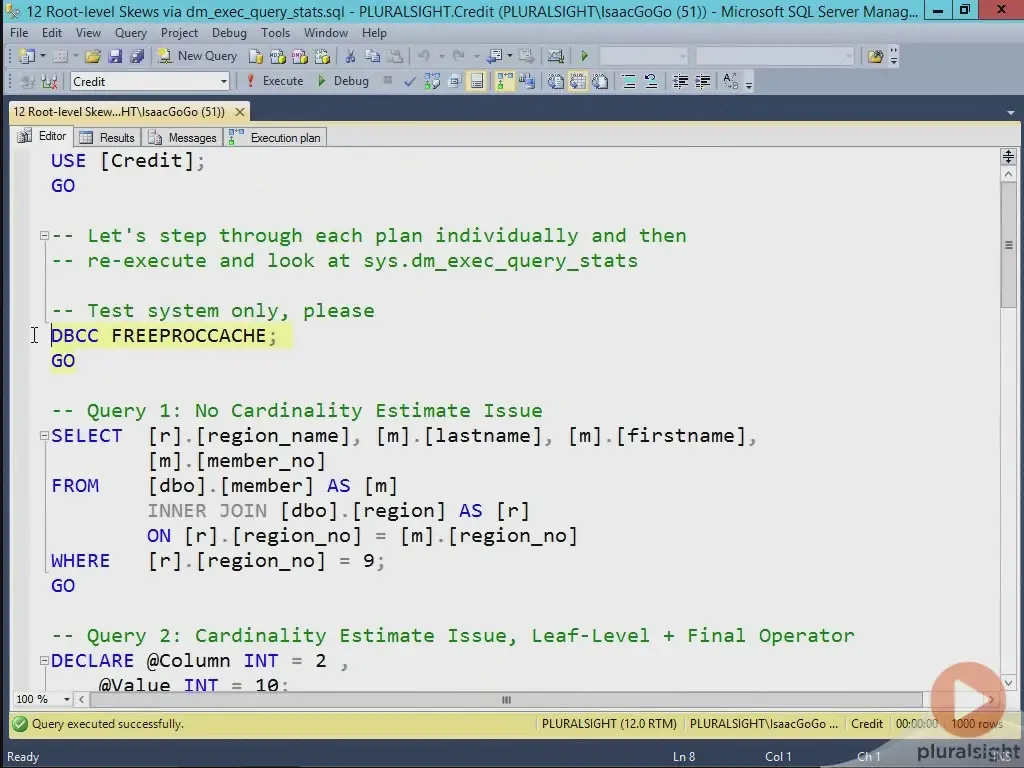Switch output to Results to Text
Image resolution: width=1024 pixels, height=768 pixels.
(x=555, y=82)
